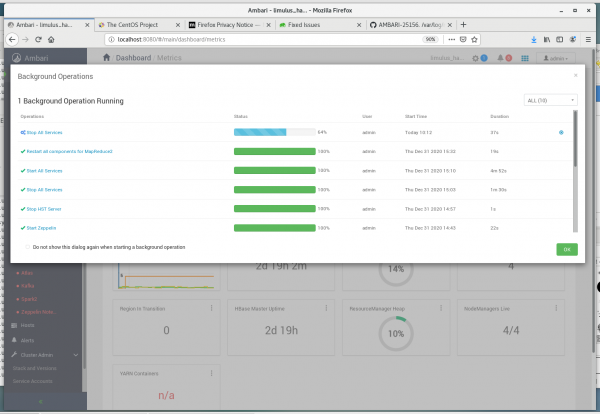Reload the current page
Screen dimensions: 600x414
tap(38, 39)
